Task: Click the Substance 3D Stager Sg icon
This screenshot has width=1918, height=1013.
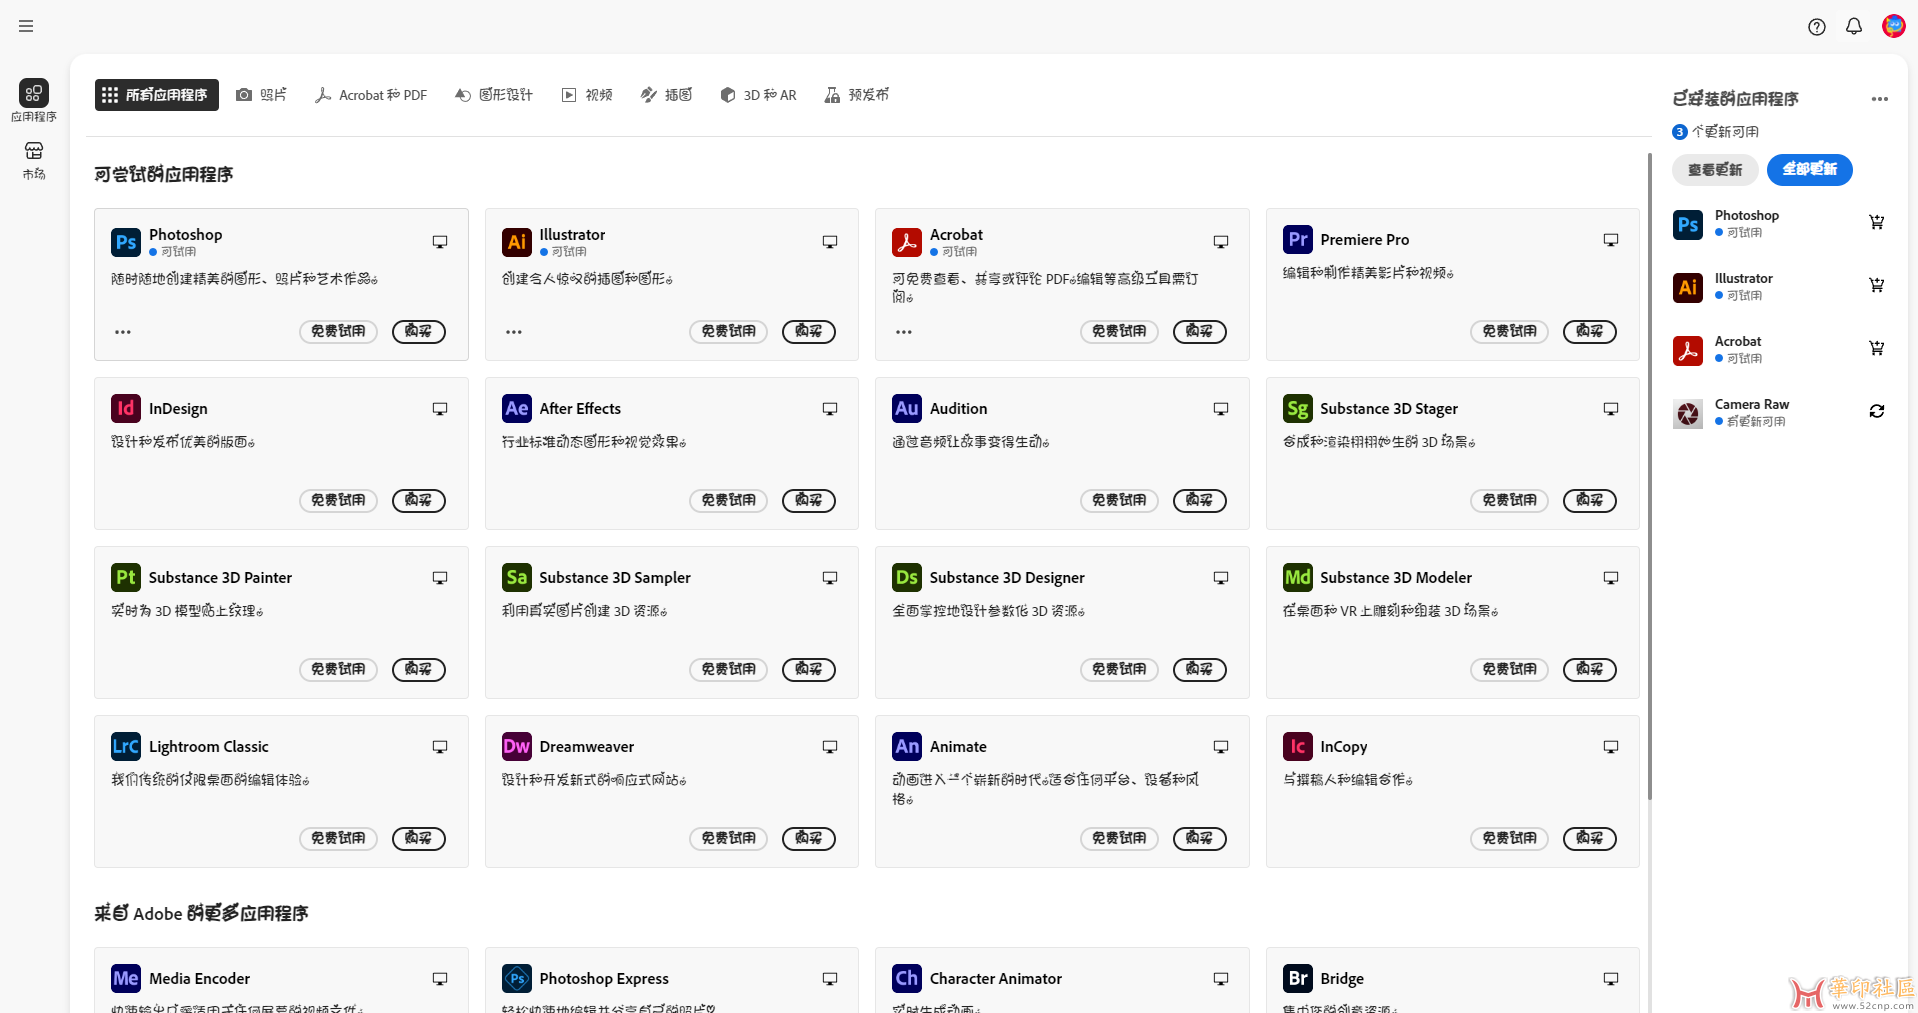Action: point(1298,408)
